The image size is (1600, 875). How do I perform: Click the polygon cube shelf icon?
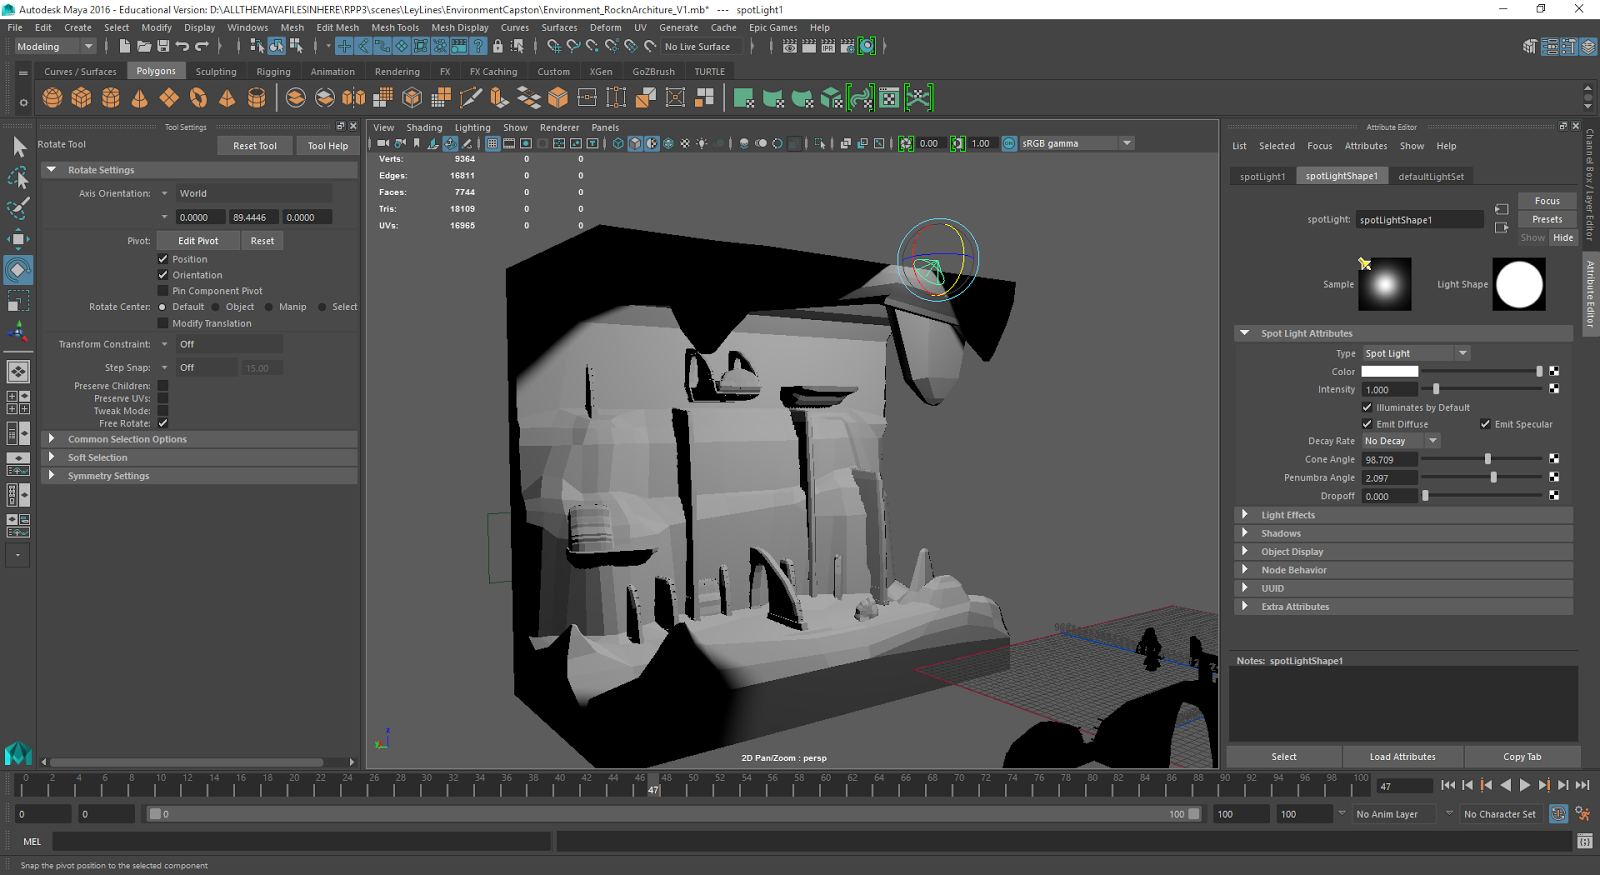click(x=81, y=98)
